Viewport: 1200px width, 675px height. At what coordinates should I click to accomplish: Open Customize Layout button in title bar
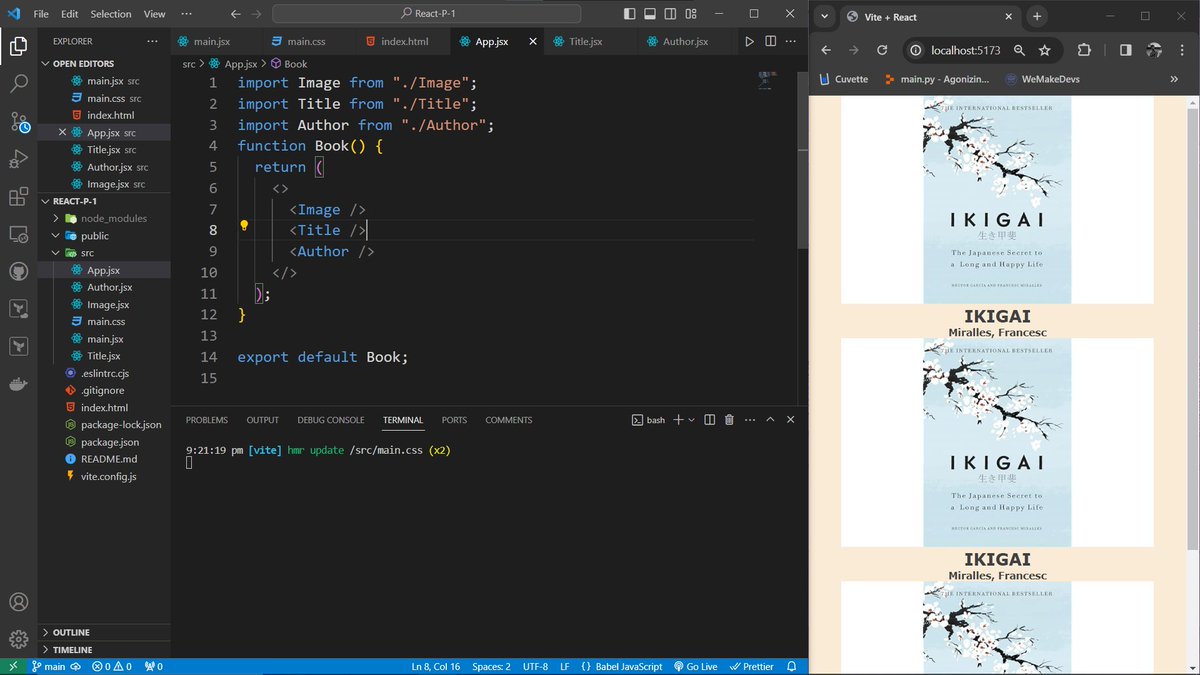click(x=691, y=14)
